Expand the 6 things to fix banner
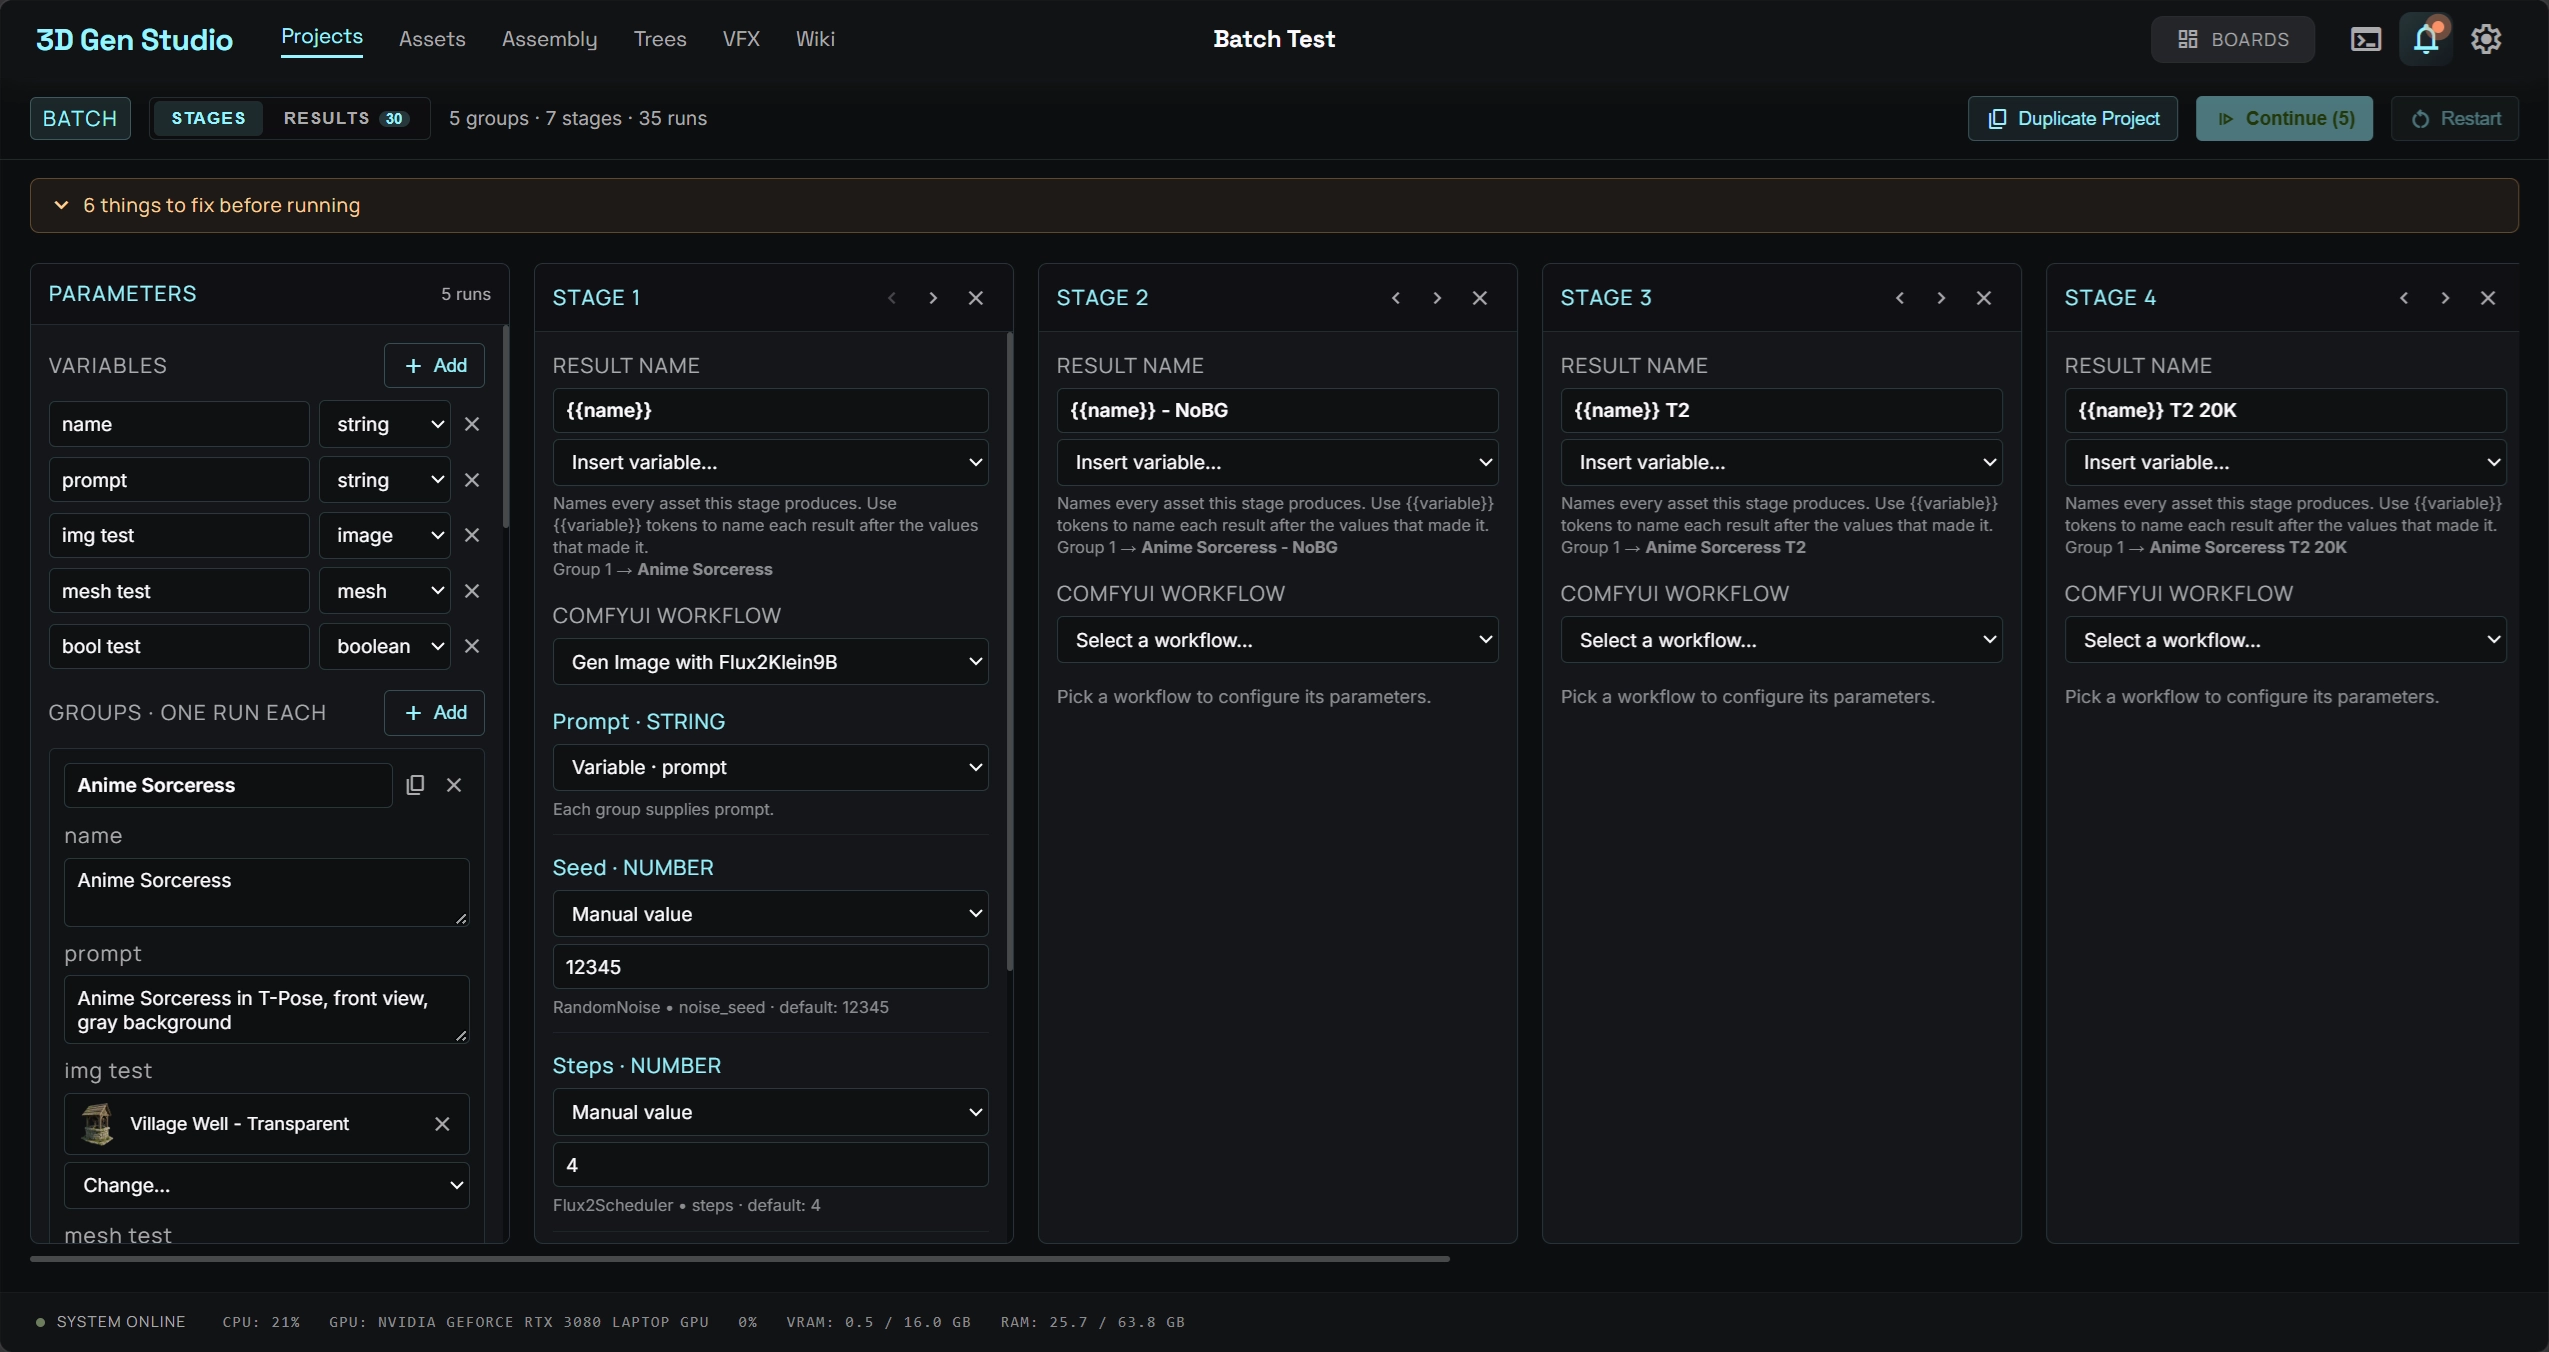The height and width of the screenshot is (1352, 2549). click(1274, 205)
